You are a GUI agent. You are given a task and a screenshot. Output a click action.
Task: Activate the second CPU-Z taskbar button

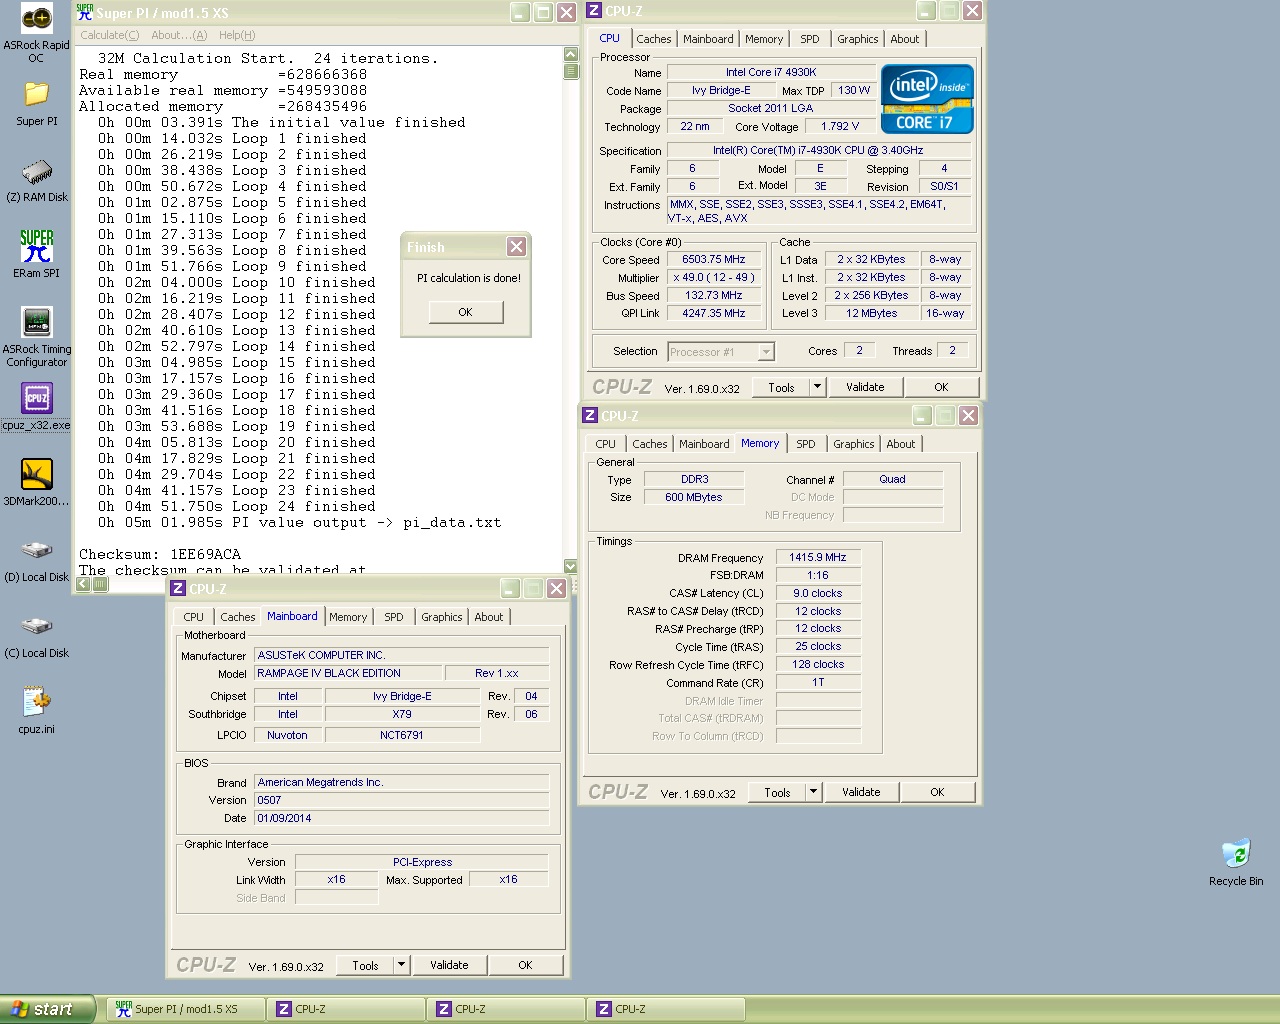pyautogui.click(x=505, y=1009)
